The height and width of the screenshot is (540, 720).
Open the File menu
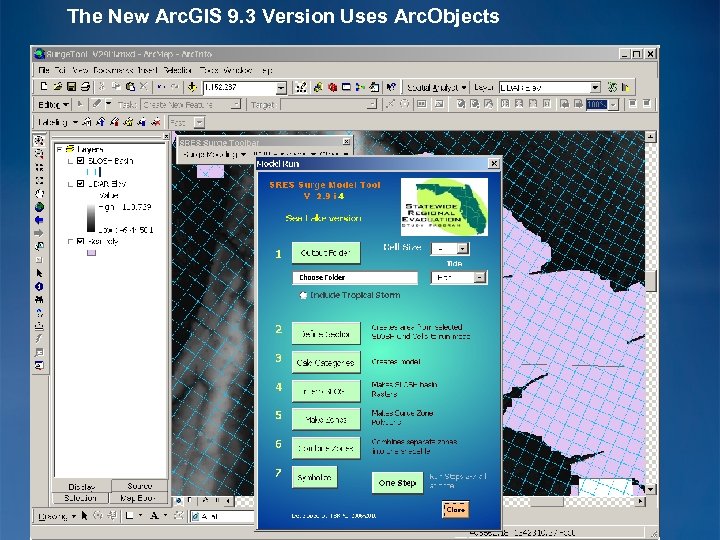(x=44, y=70)
